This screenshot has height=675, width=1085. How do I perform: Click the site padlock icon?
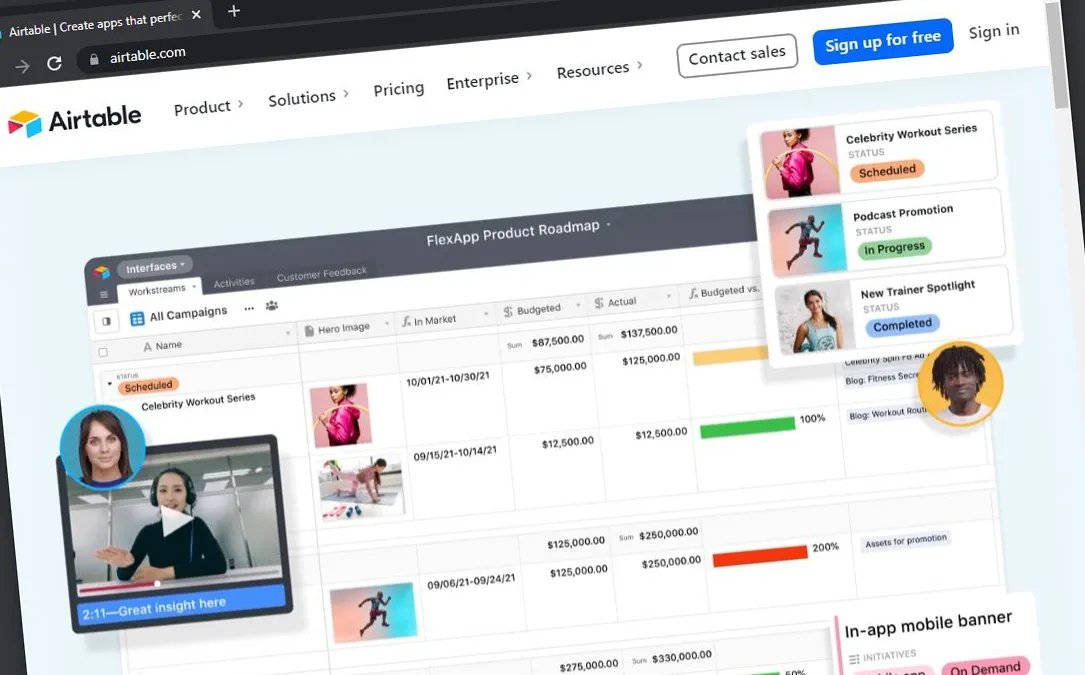pos(94,60)
